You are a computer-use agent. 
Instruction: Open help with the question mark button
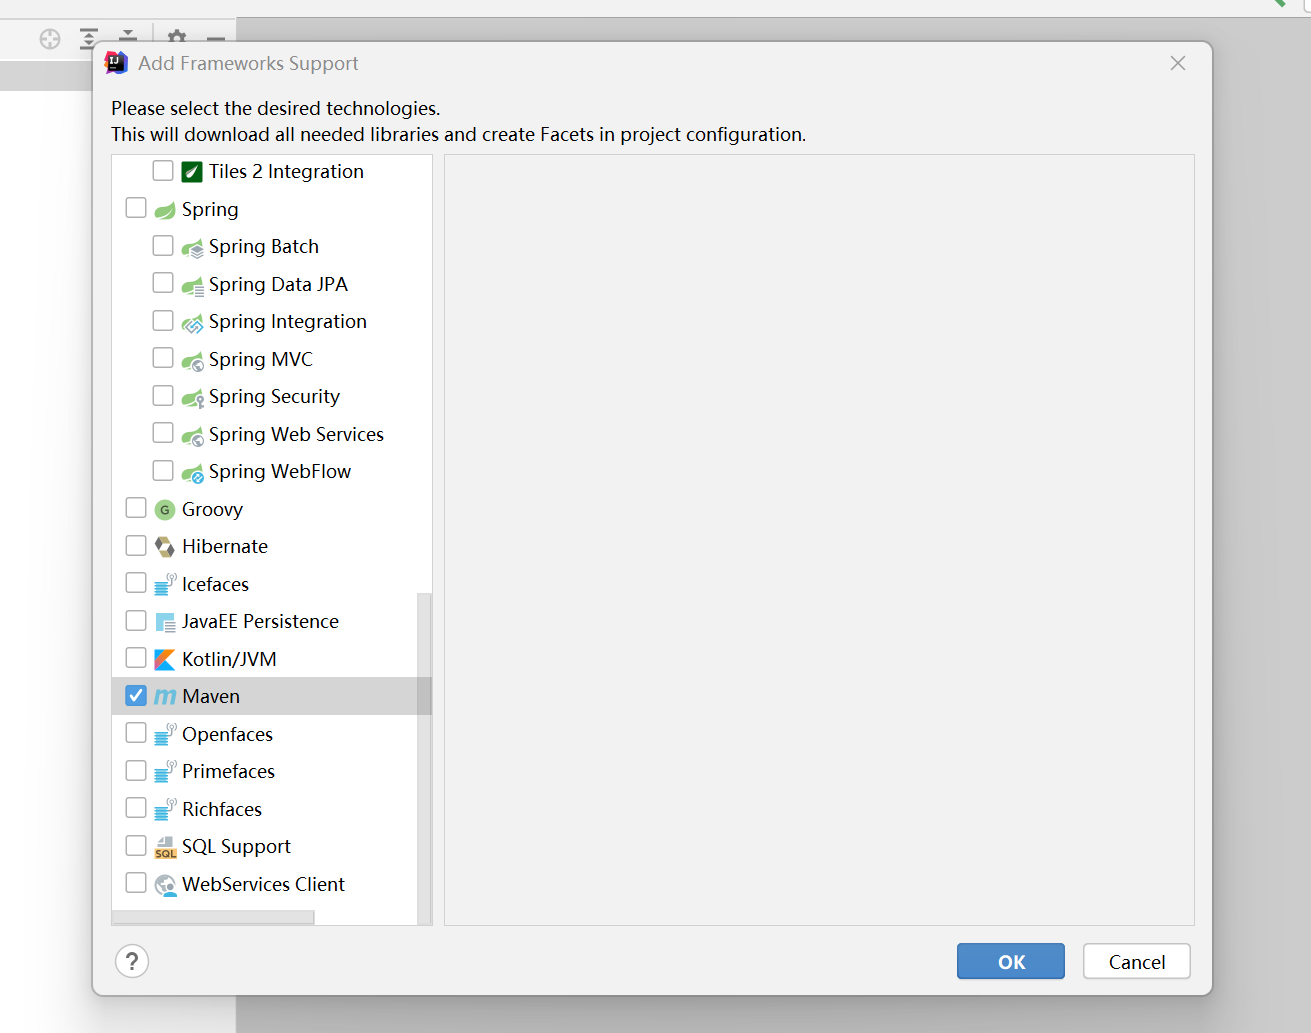pyautogui.click(x=132, y=961)
